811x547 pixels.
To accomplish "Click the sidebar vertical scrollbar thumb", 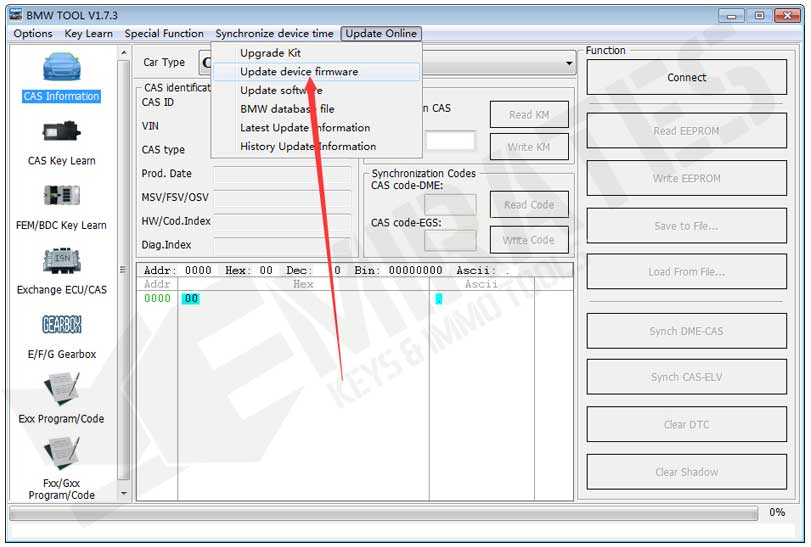I will coord(123,269).
